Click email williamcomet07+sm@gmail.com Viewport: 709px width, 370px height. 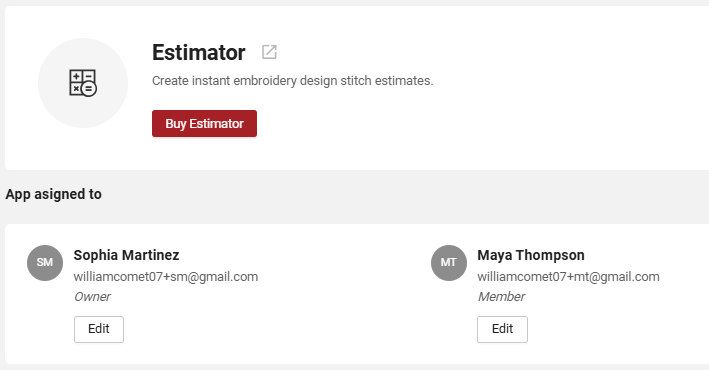coord(166,277)
